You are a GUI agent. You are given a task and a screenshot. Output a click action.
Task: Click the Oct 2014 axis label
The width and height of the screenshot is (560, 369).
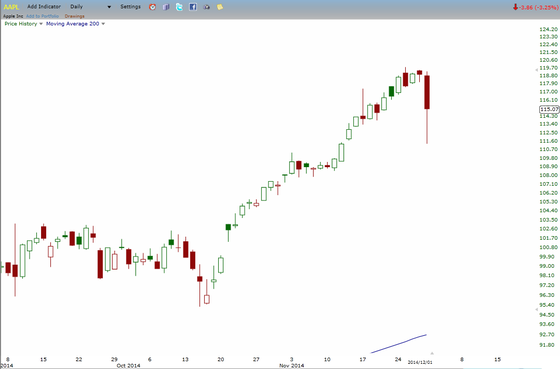click(x=128, y=365)
